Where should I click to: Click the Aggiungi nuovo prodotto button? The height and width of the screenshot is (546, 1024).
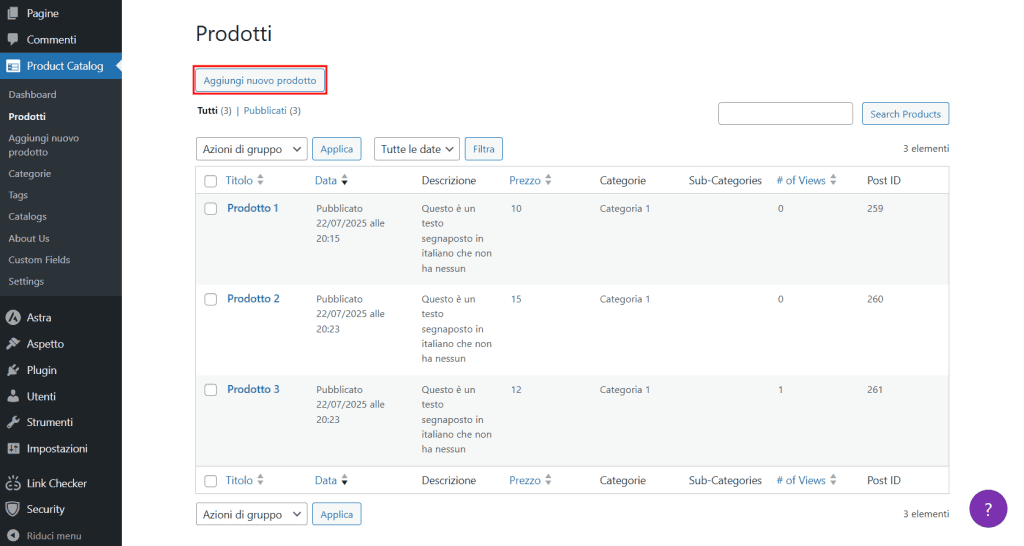click(260, 80)
